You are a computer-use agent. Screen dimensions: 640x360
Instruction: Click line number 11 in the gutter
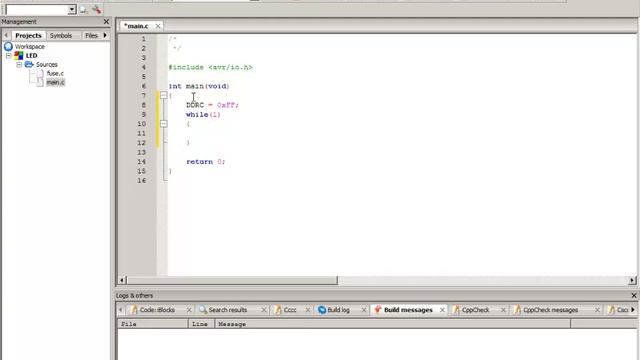pyautogui.click(x=141, y=133)
